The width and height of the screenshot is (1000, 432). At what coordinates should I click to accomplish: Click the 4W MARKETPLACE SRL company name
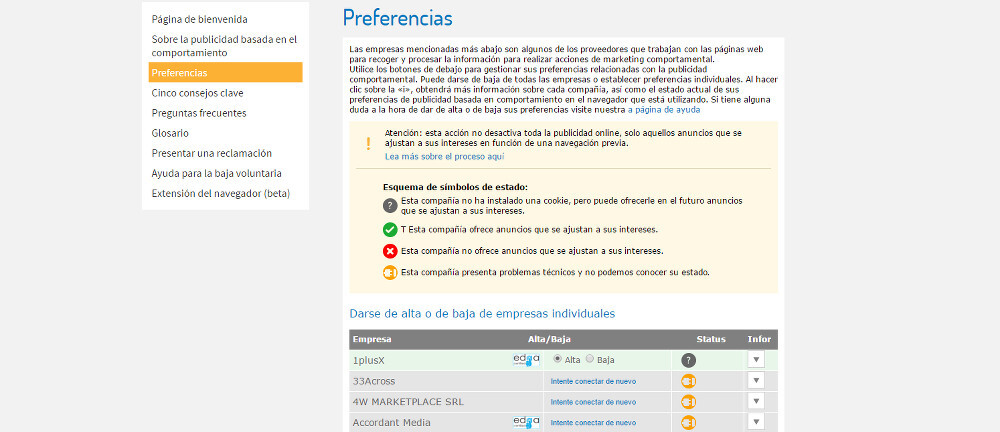(408, 402)
